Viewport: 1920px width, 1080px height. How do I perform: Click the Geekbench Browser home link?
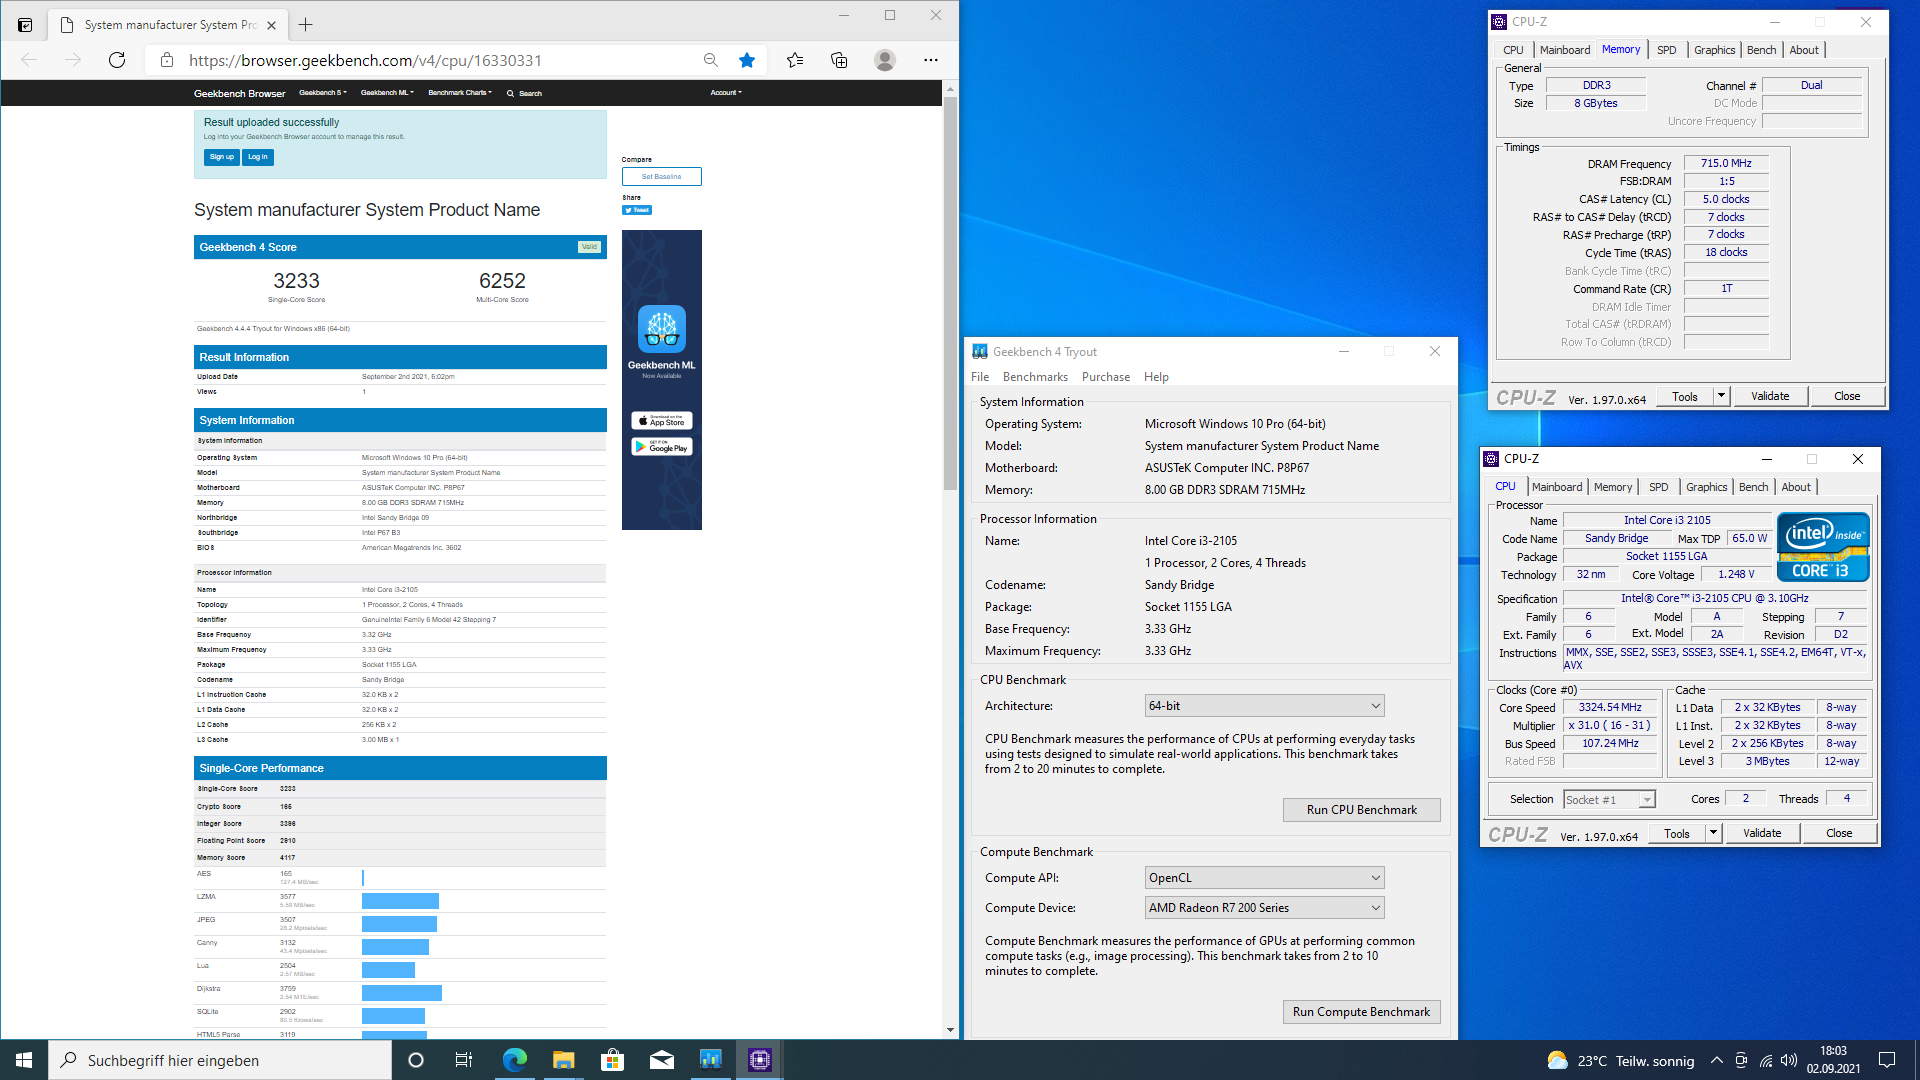239,93
